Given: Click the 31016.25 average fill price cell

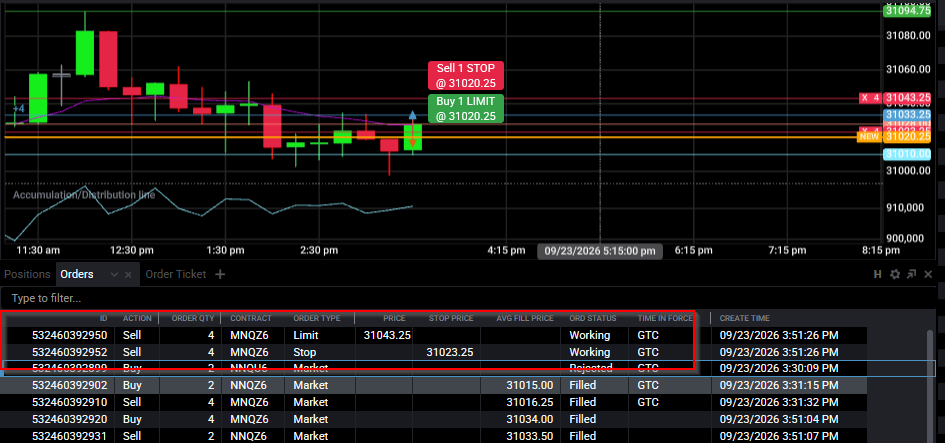Looking at the screenshot, I should (529, 402).
